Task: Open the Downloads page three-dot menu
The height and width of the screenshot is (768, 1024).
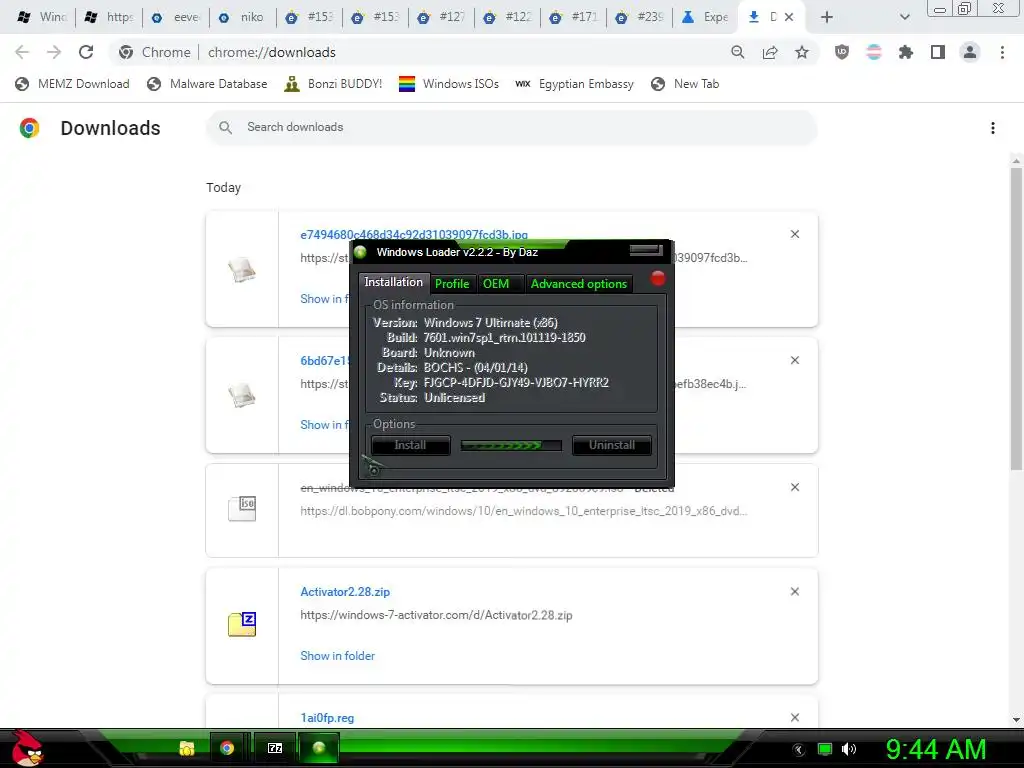Action: 993,128
